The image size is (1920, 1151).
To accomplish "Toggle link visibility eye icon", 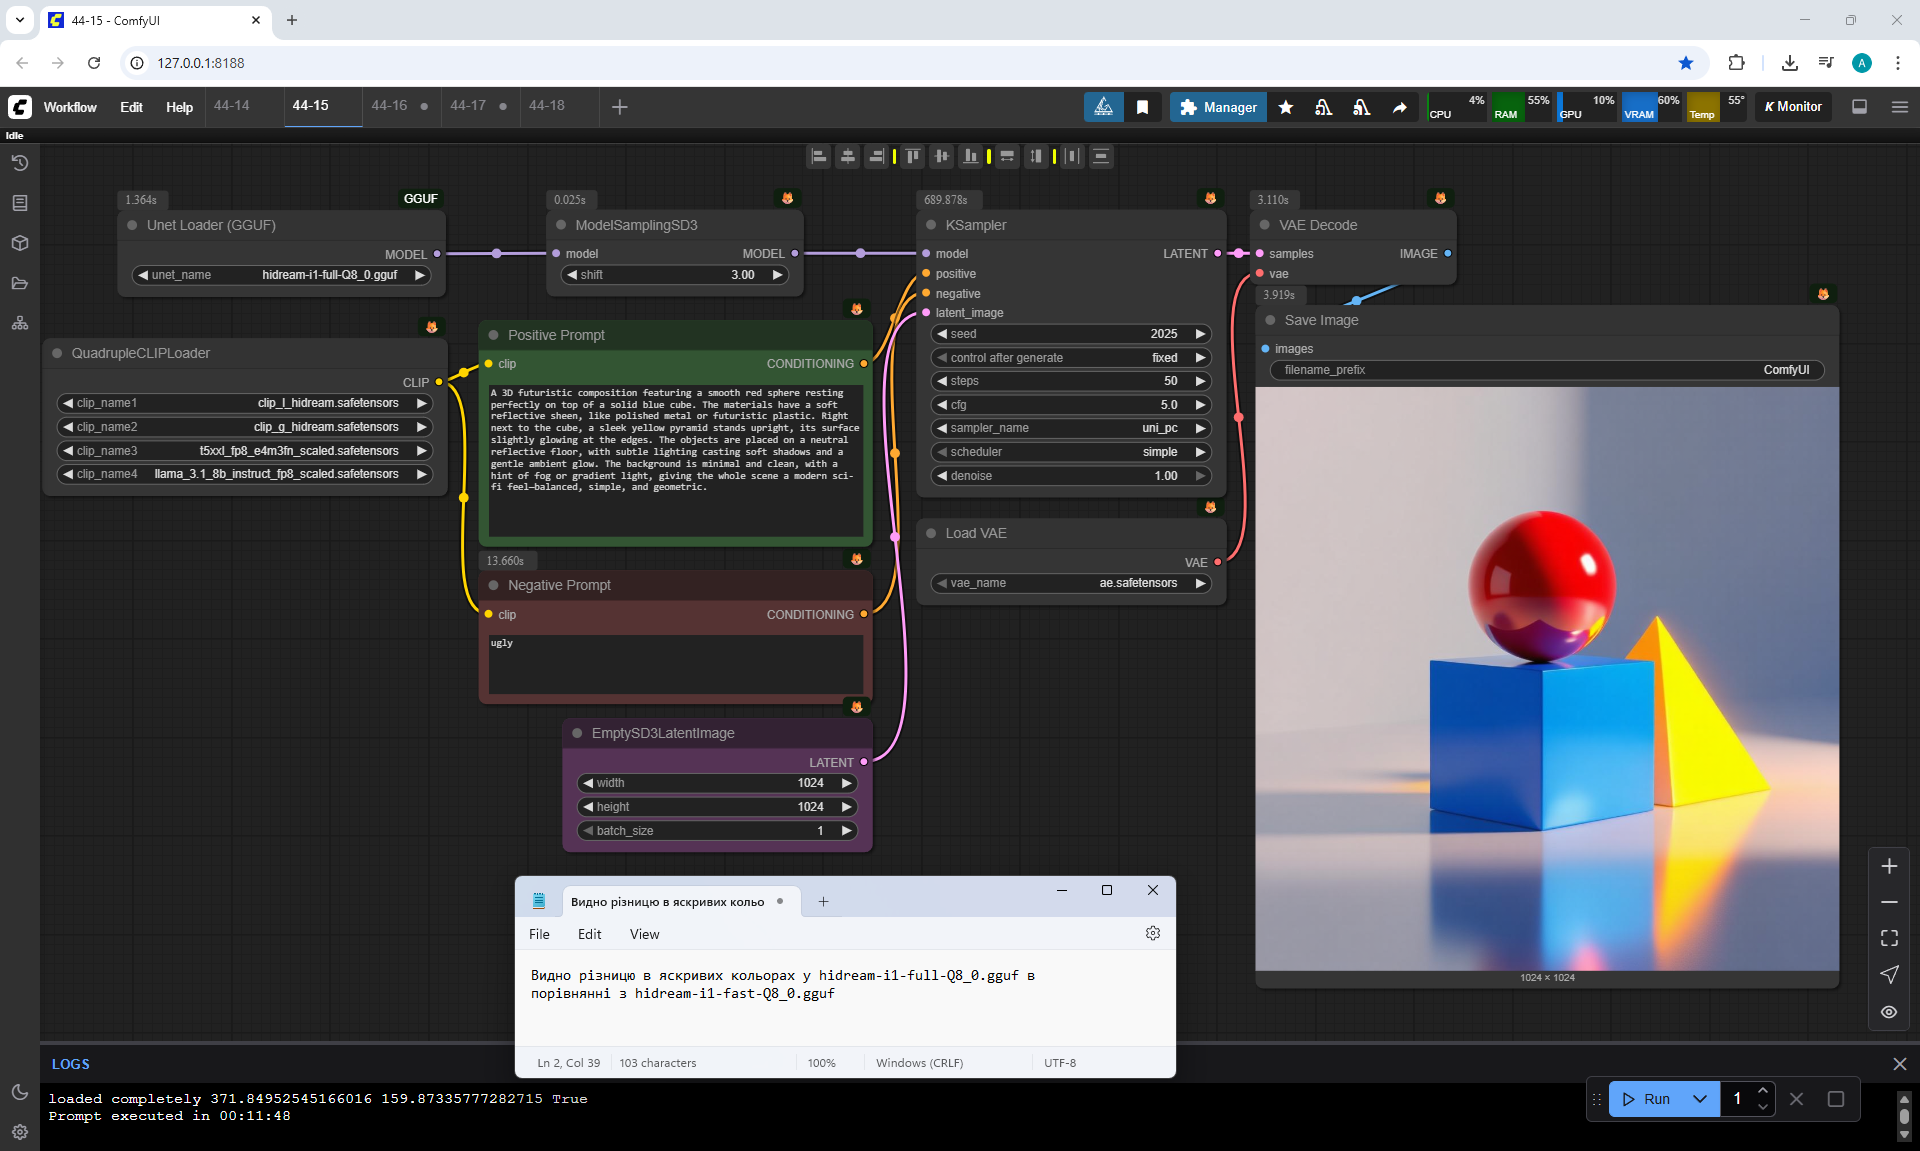I will pos(1888,1012).
